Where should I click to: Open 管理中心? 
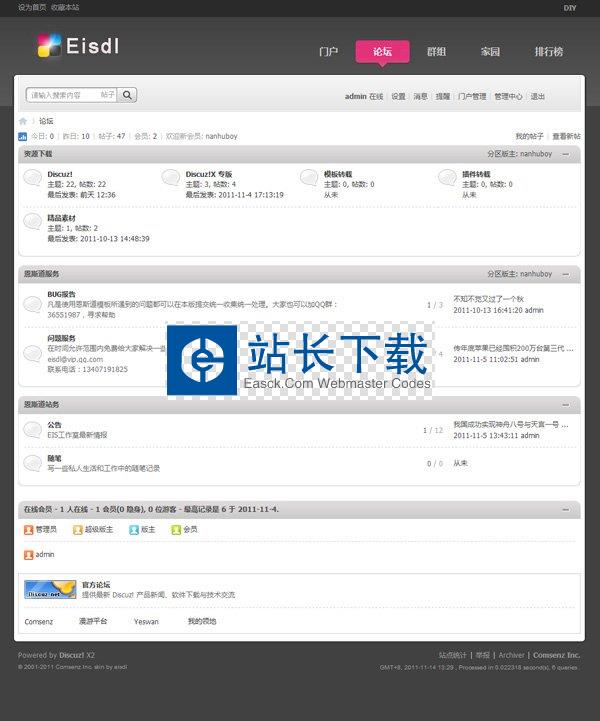[509, 96]
